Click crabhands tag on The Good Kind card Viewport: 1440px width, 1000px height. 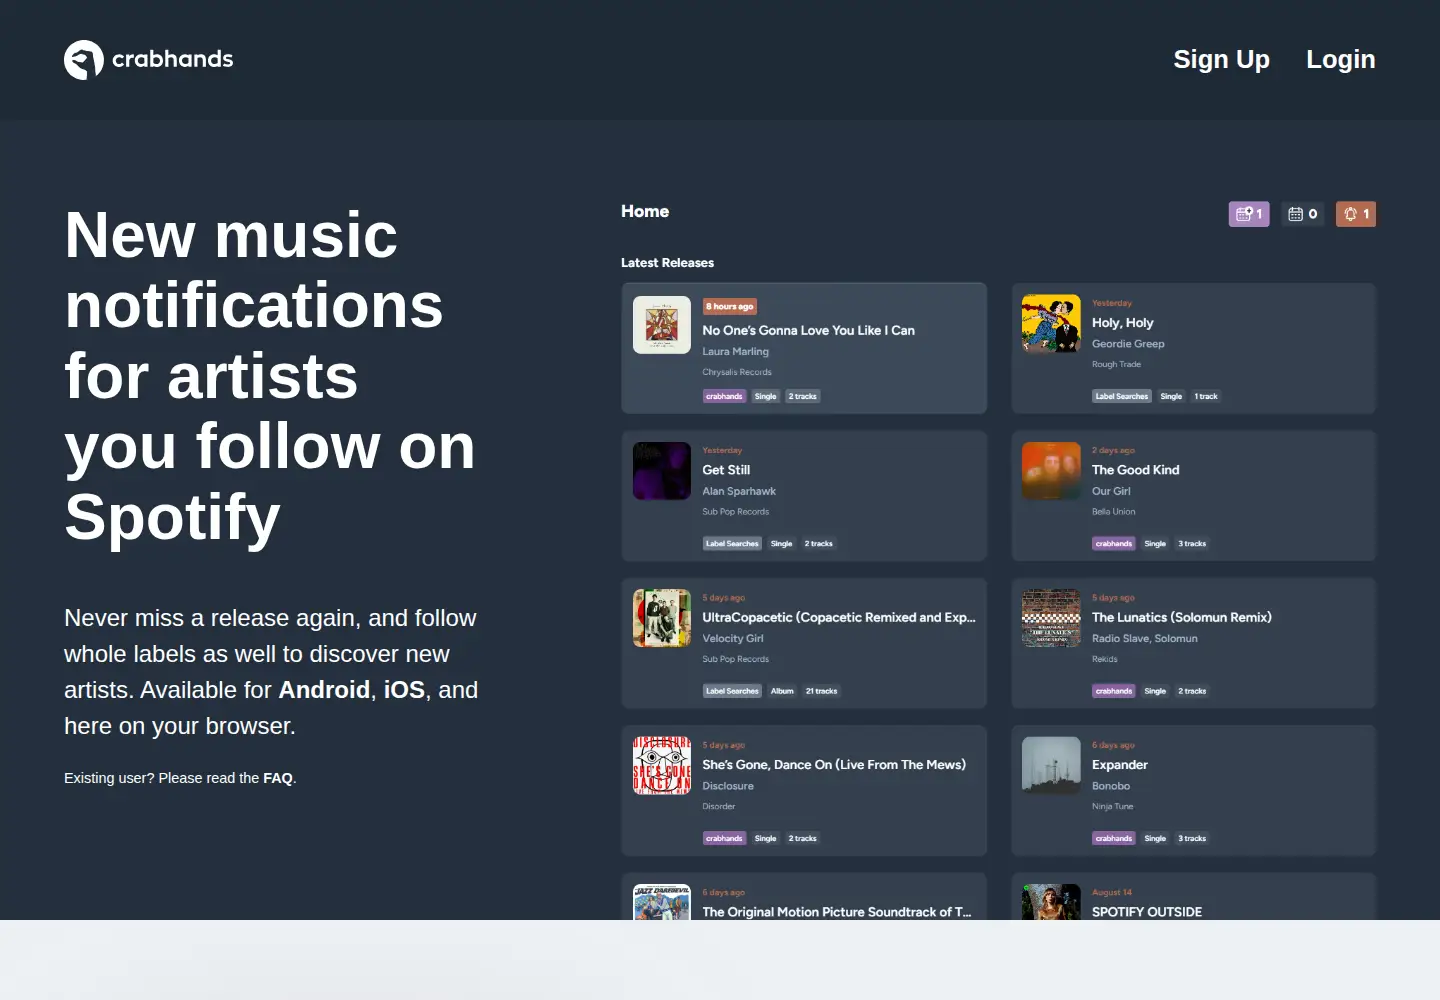pyautogui.click(x=1114, y=544)
